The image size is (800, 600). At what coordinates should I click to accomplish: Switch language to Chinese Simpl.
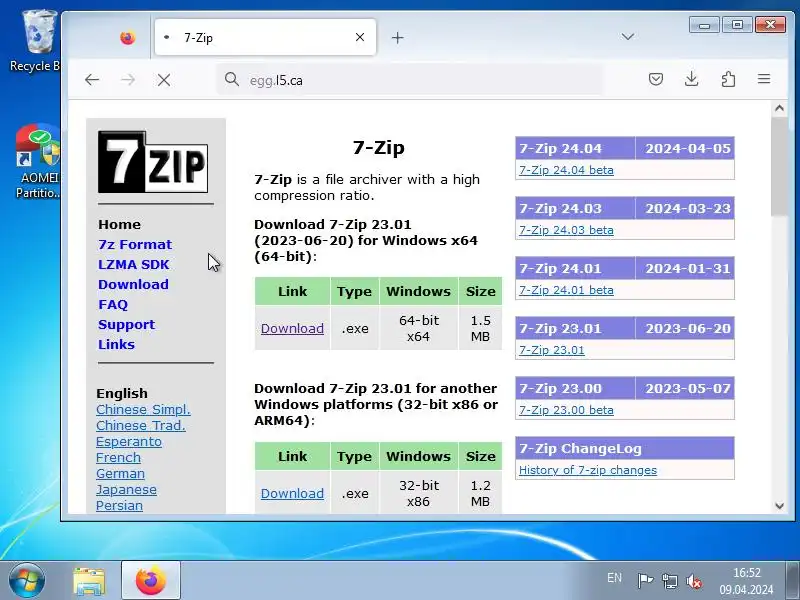[143, 409]
